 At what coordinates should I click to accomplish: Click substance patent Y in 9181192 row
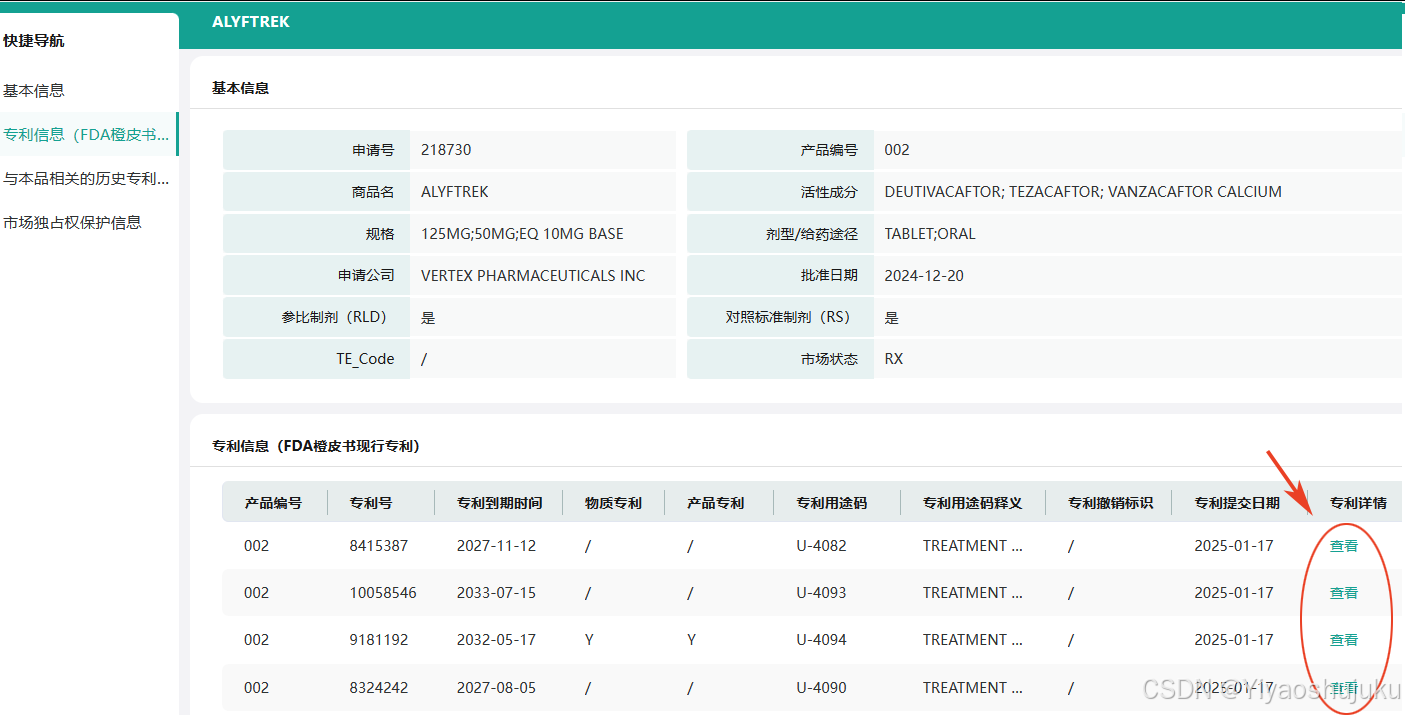pyautogui.click(x=590, y=640)
